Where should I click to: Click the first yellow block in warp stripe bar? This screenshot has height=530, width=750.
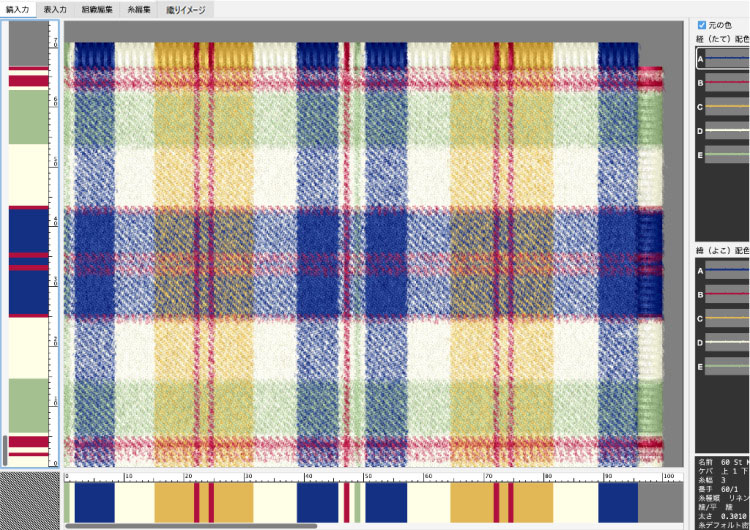coord(173,500)
